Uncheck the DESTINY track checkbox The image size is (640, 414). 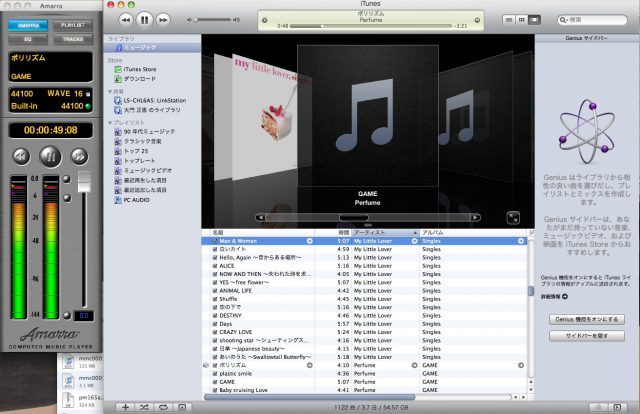215,316
